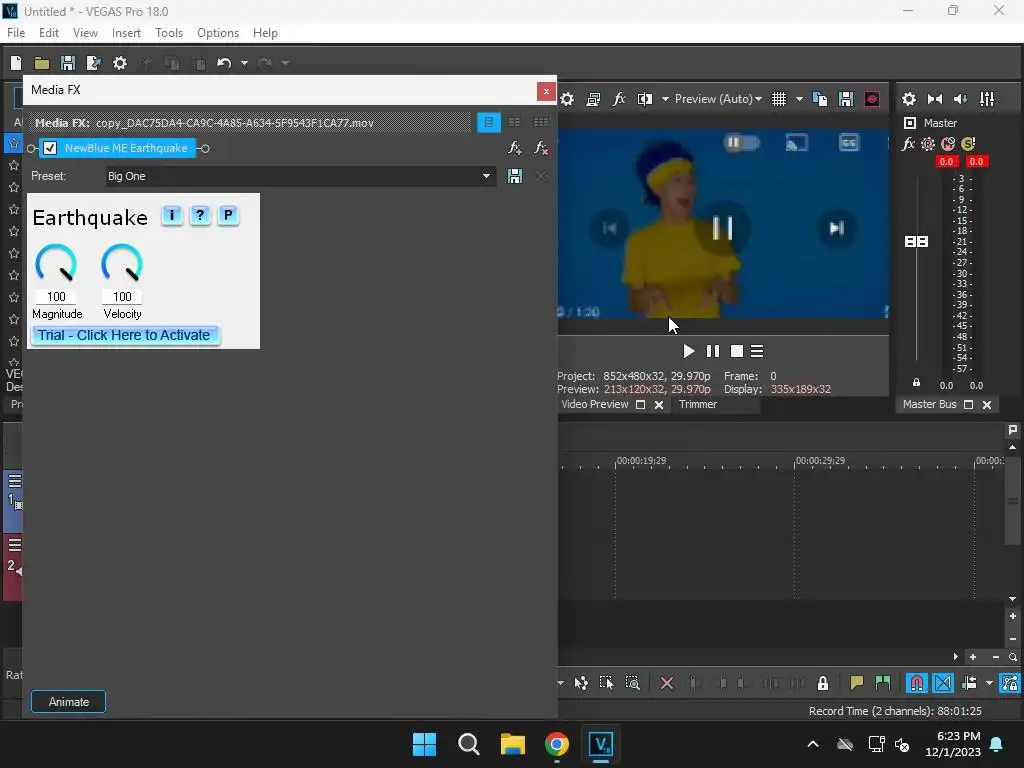Toggle preview on external monitor icon

click(x=593, y=99)
